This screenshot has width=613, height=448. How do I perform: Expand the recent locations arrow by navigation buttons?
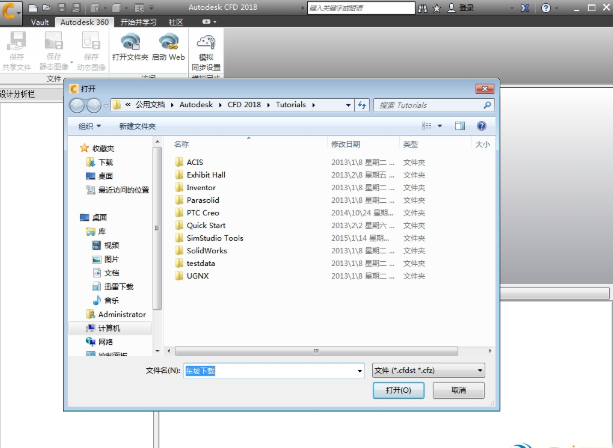click(106, 105)
